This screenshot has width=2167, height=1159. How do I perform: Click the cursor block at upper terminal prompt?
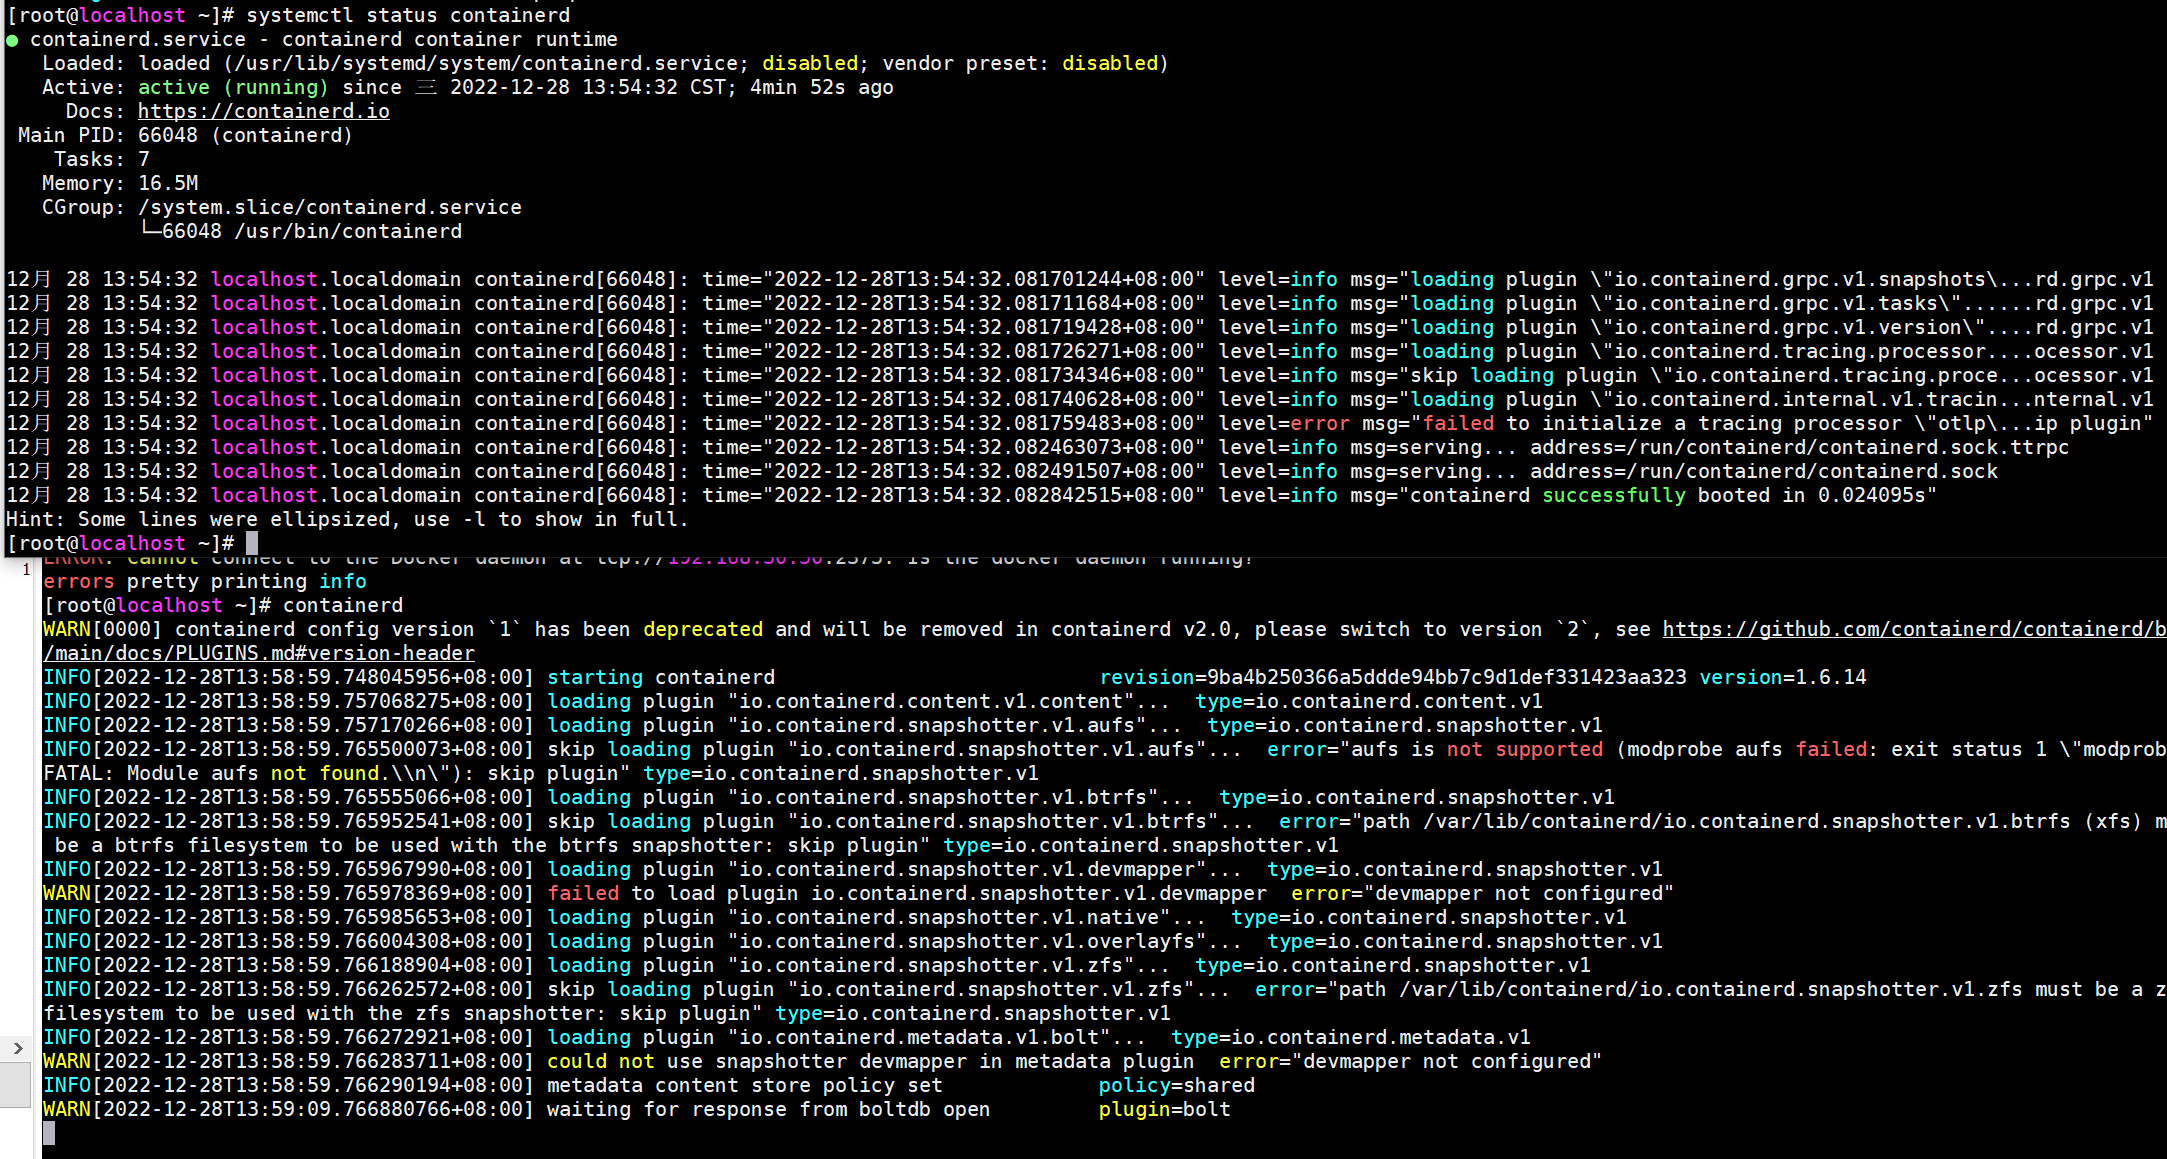pyautogui.click(x=252, y=543)
